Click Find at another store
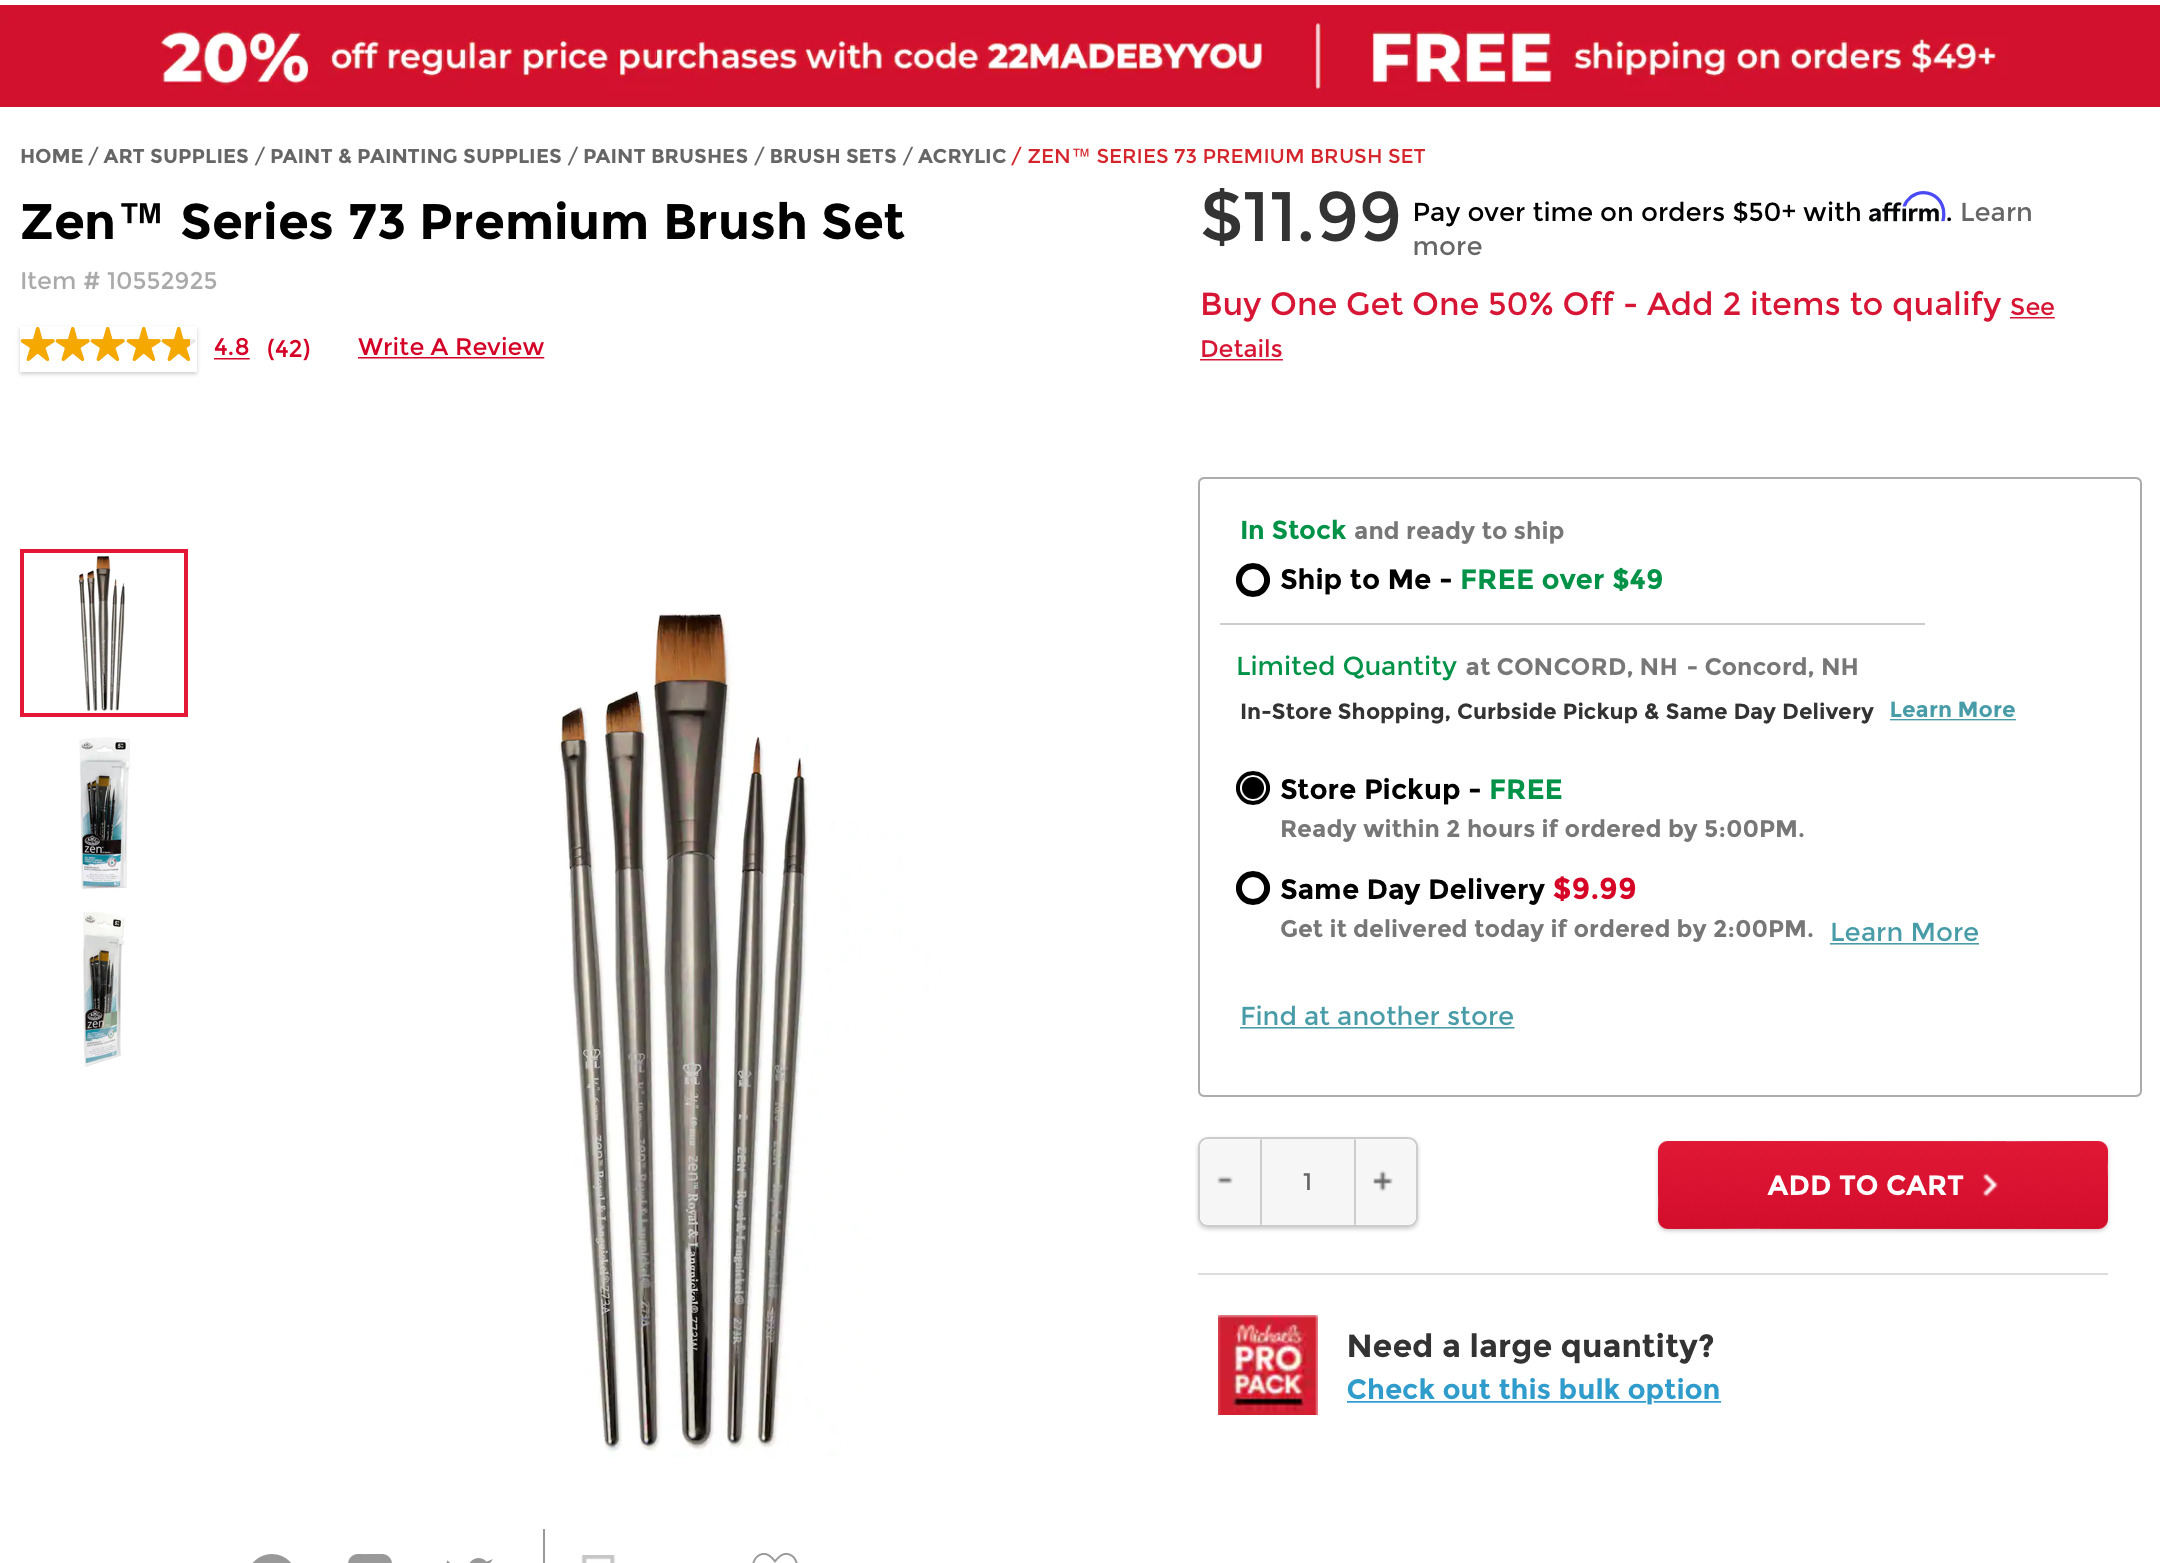 pyautogui.click(x=1376, y=1016)
